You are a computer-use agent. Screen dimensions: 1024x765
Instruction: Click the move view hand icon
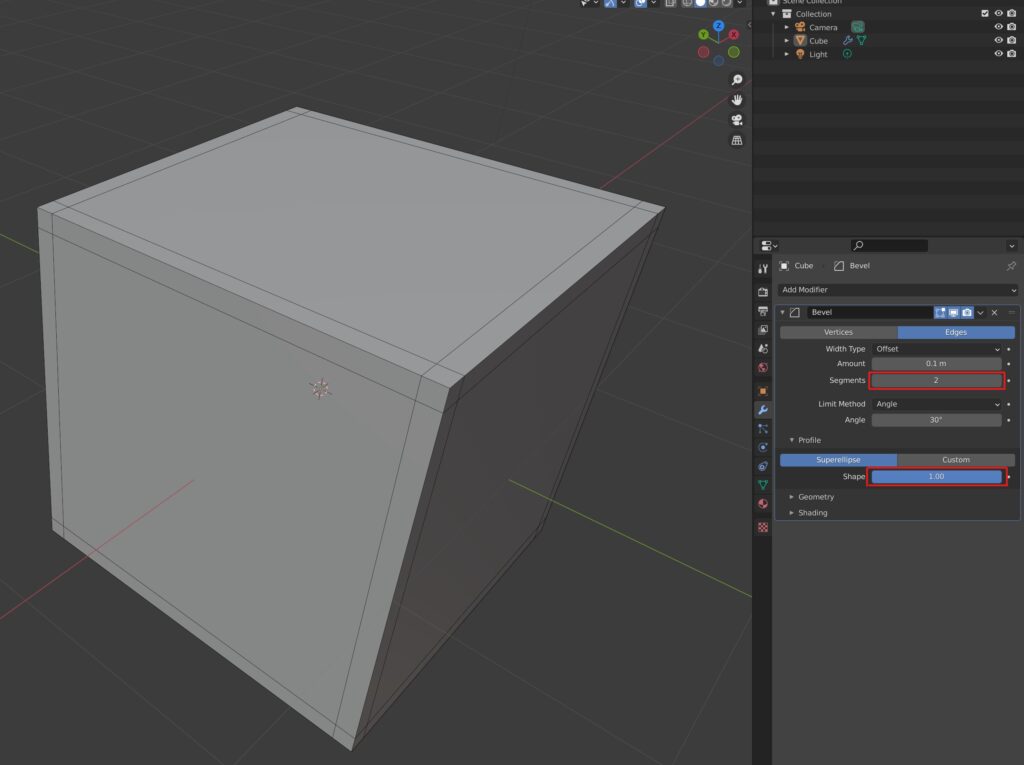click(737, 99)
